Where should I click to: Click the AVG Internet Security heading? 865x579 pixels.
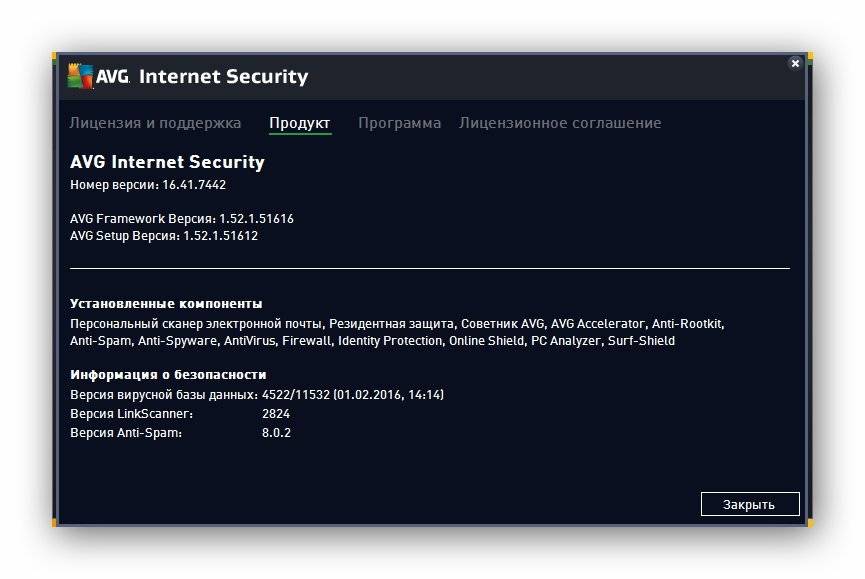167,162
